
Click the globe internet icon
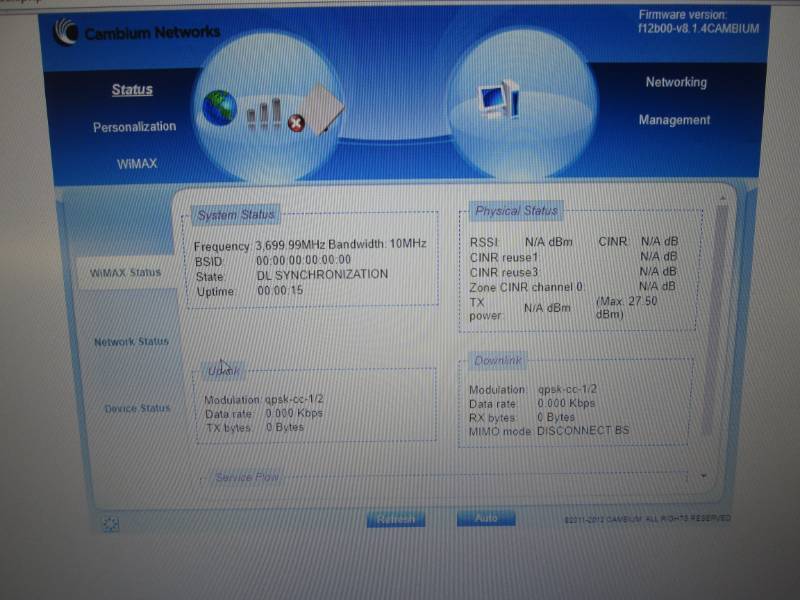219,108
